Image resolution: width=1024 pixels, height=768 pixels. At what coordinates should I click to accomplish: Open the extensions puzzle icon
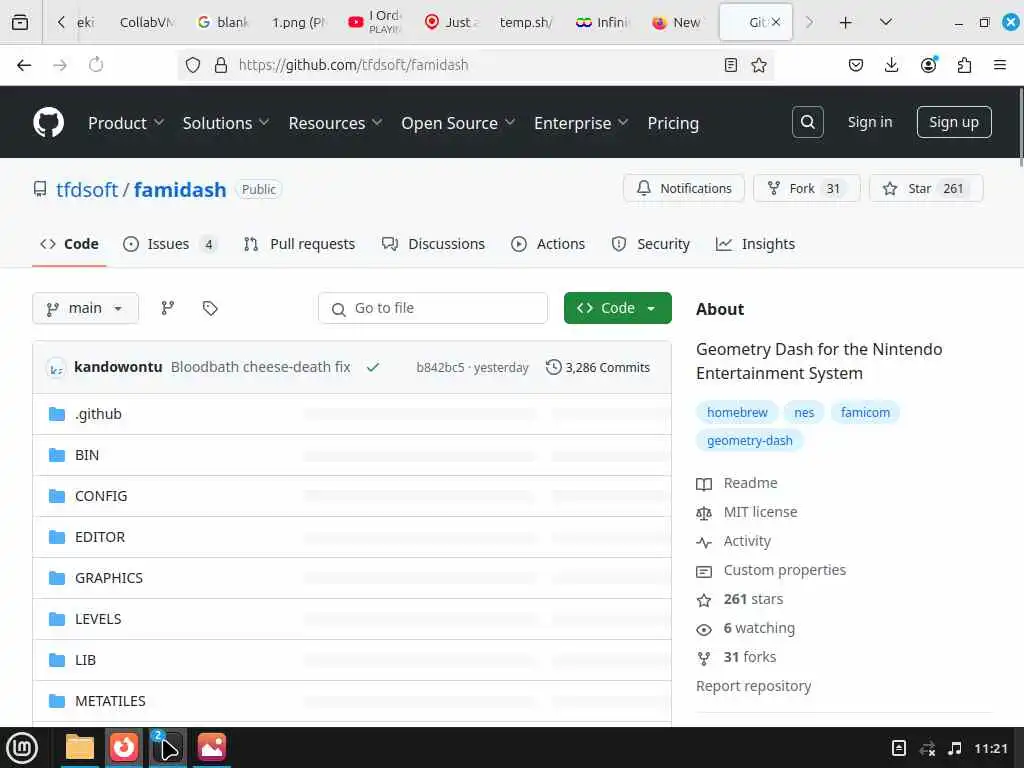click(x=964, y=65)
